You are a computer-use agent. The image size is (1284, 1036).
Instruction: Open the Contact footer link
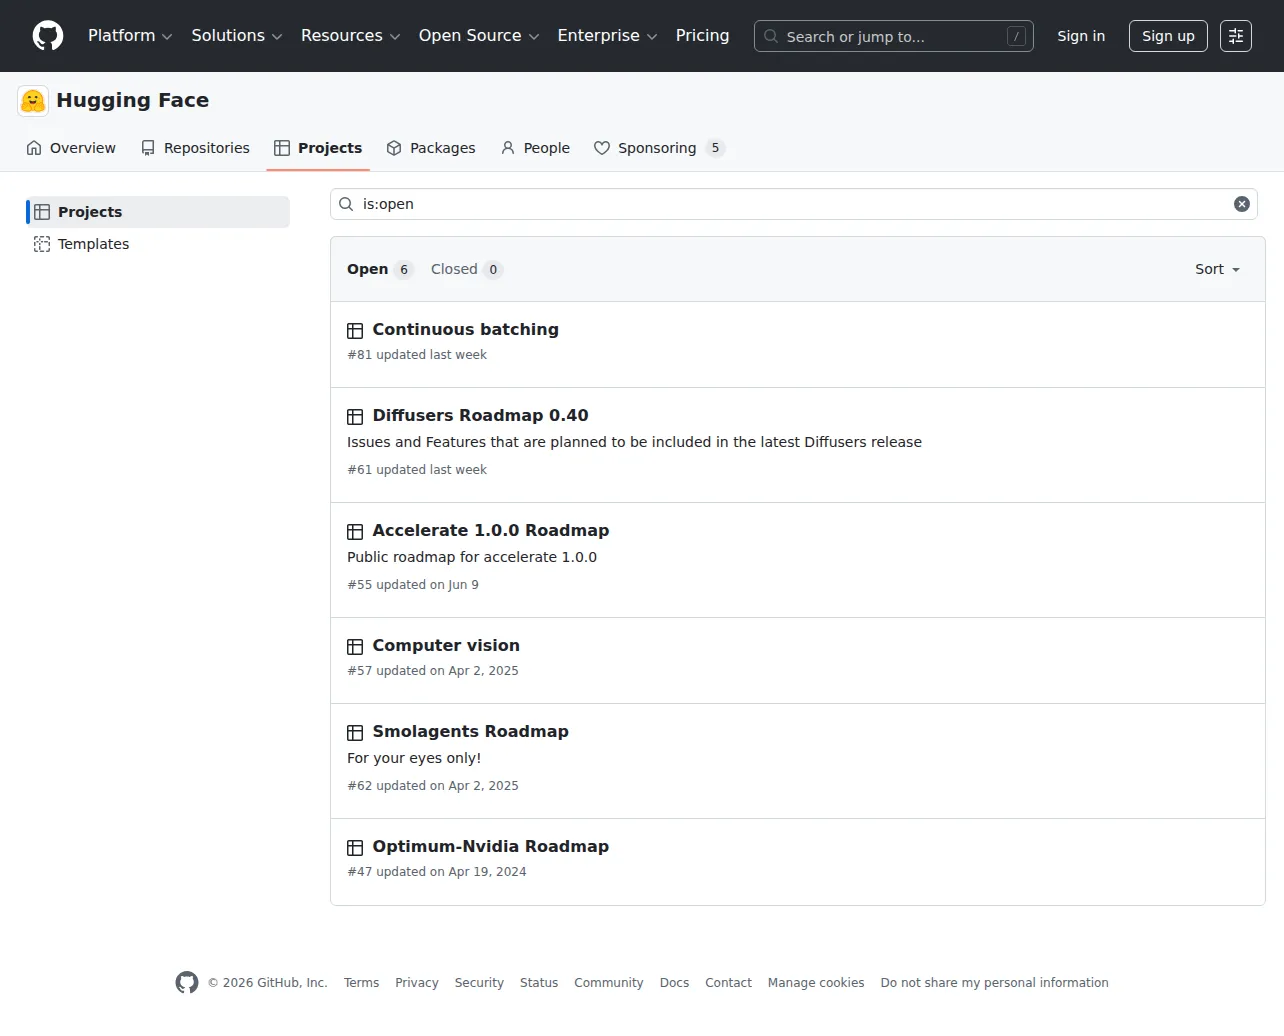coord(728,983)
